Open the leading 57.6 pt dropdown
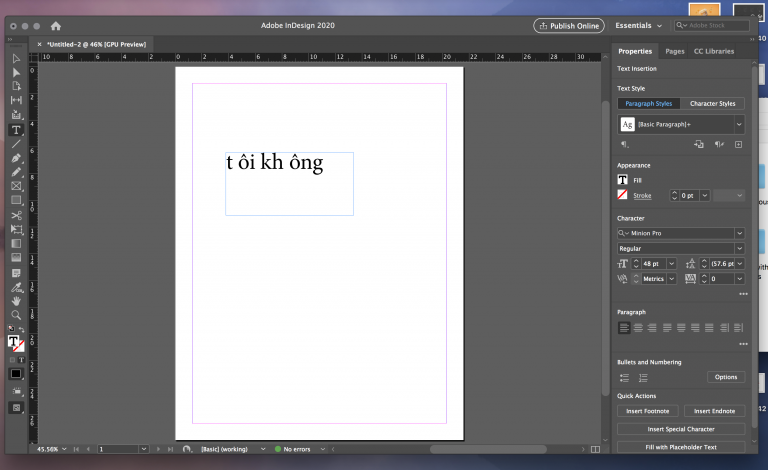 (x=740, y=263)
